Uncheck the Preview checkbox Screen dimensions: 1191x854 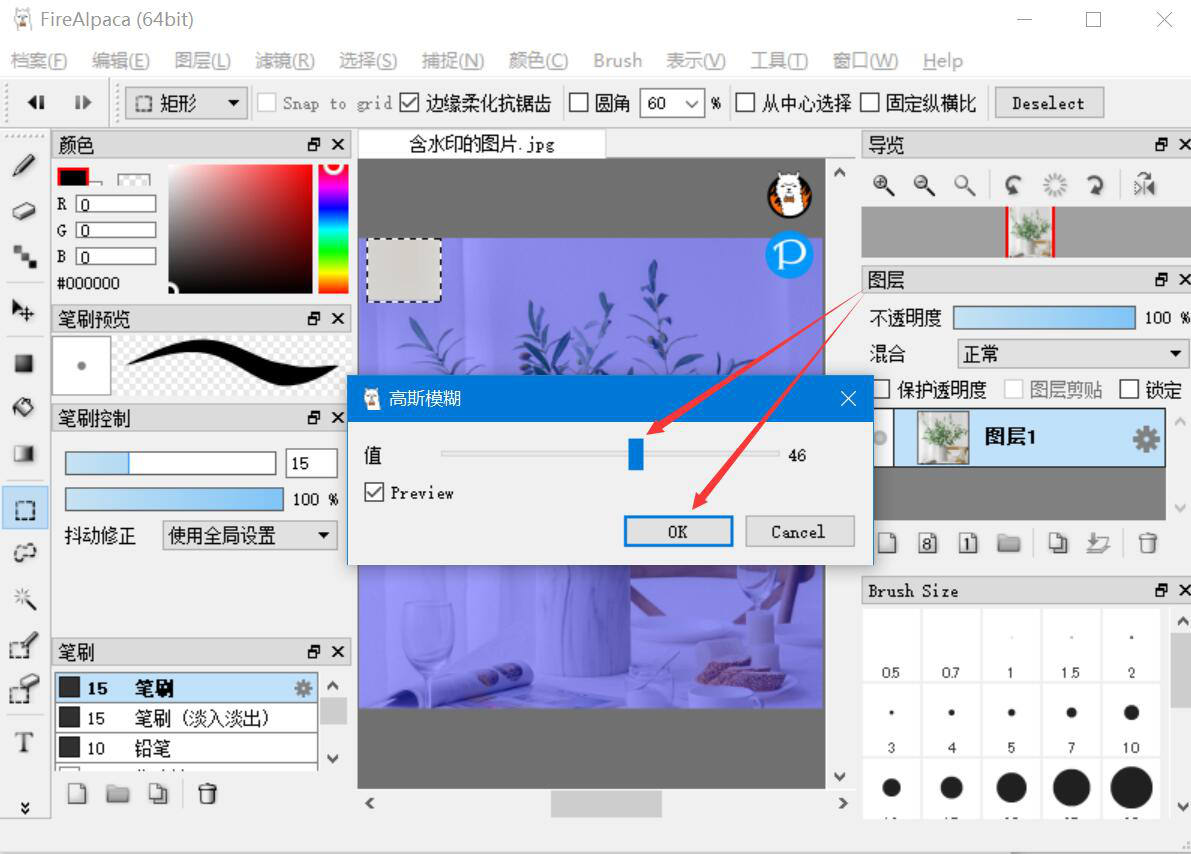coord(375,492)
